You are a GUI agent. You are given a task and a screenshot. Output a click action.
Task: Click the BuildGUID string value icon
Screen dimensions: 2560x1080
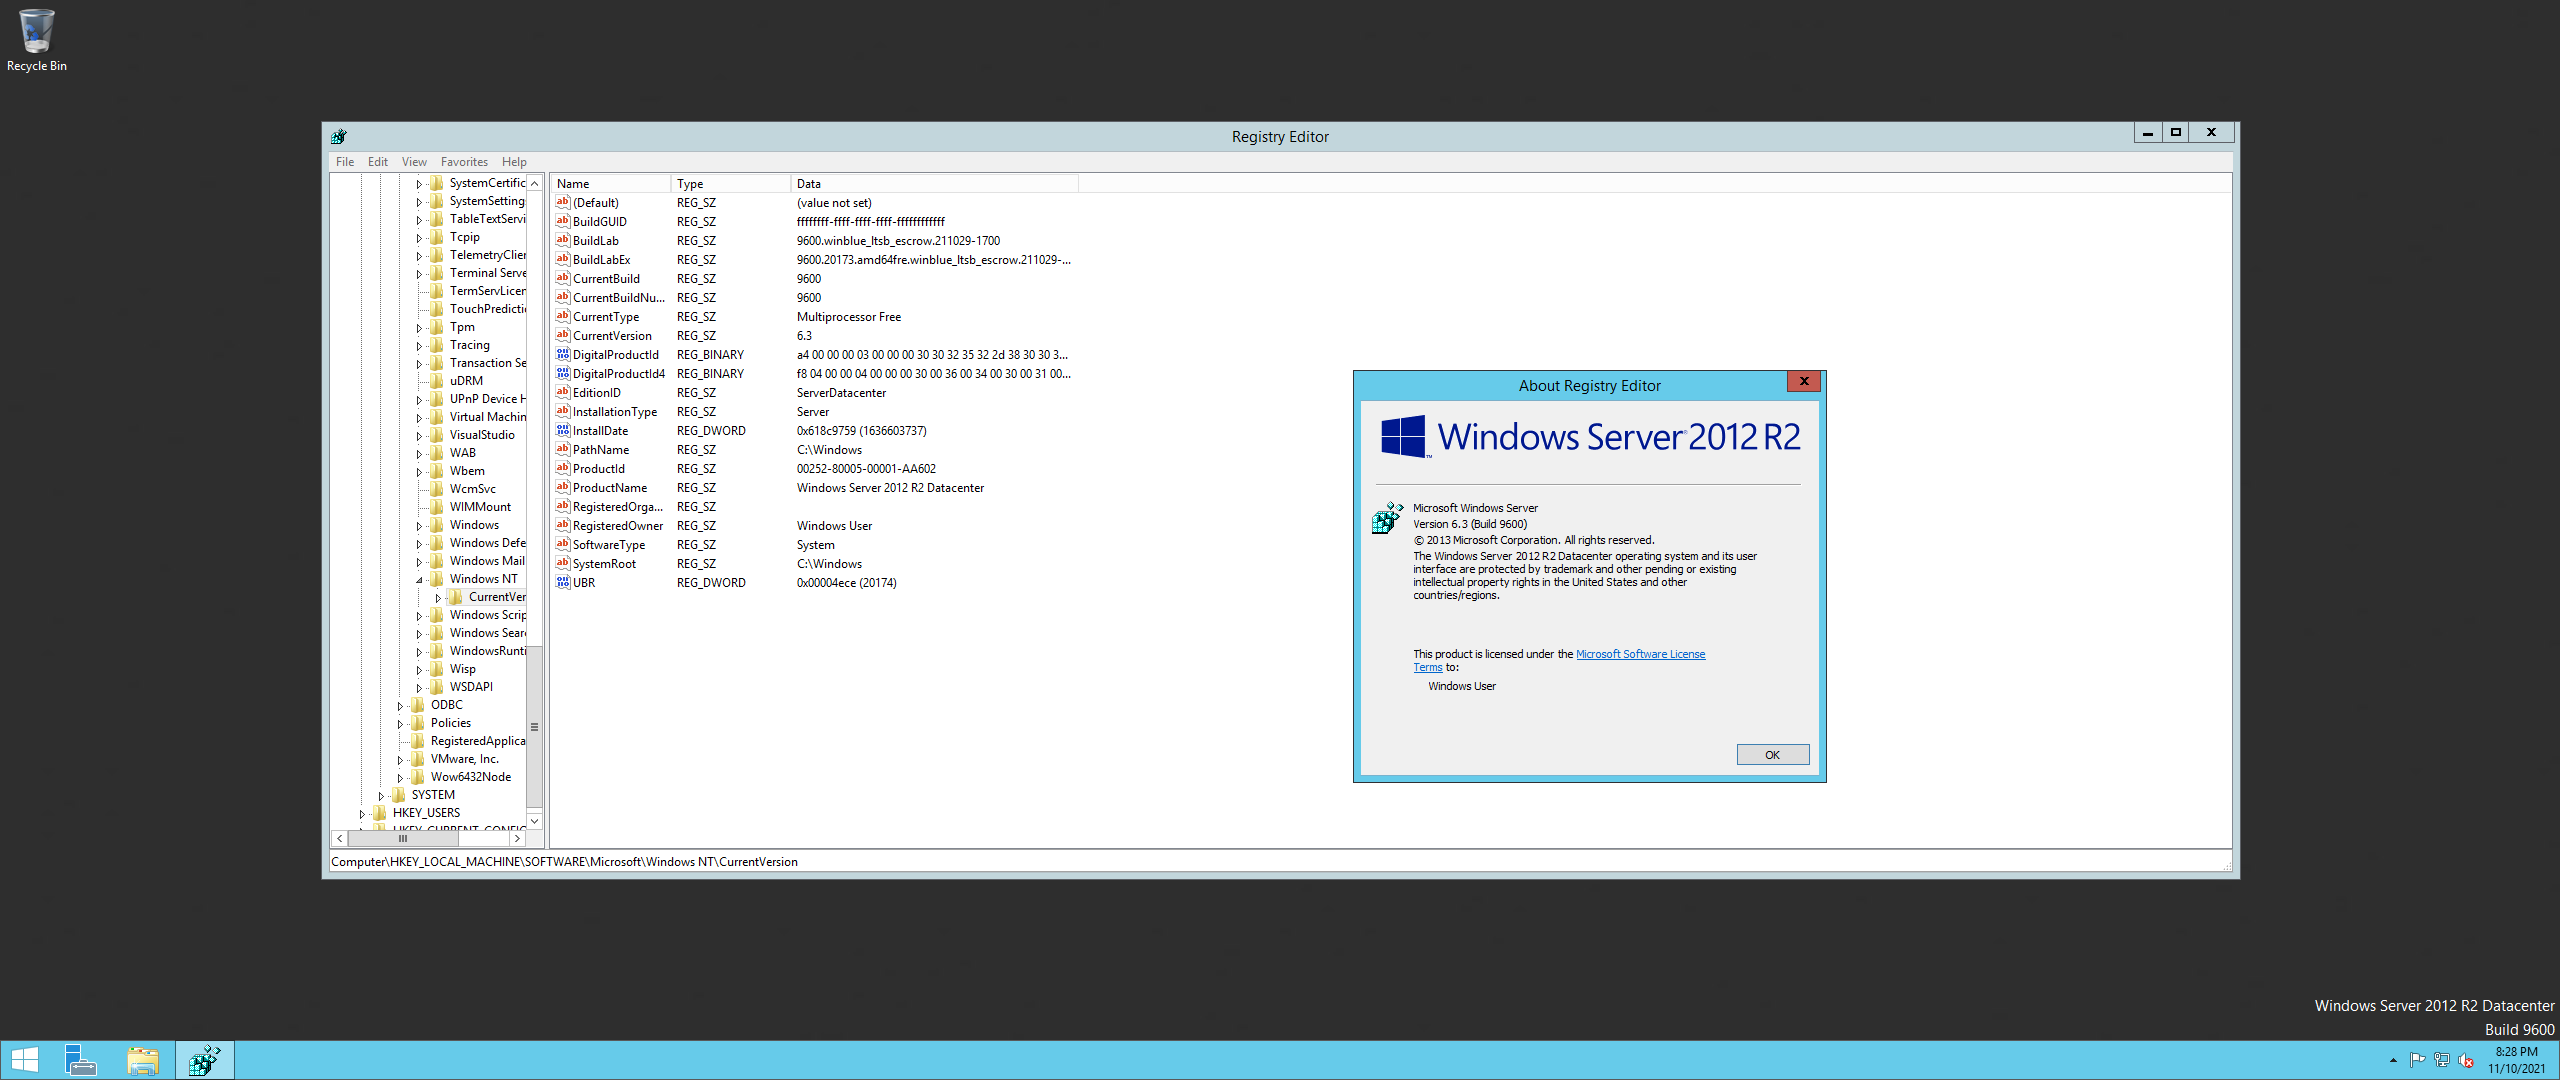pos(563,221)
